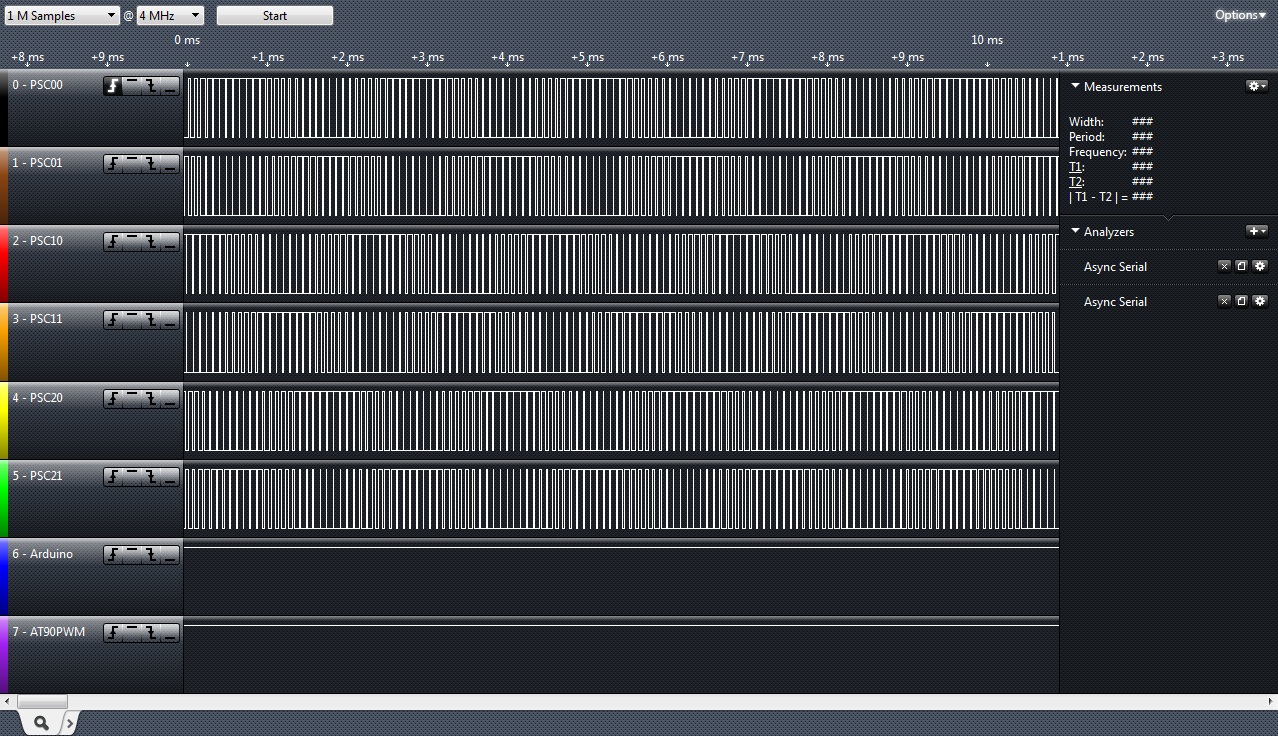Set low level trigger on Arduino channel
Screen dimensions: 1278x736
[170, 555]
